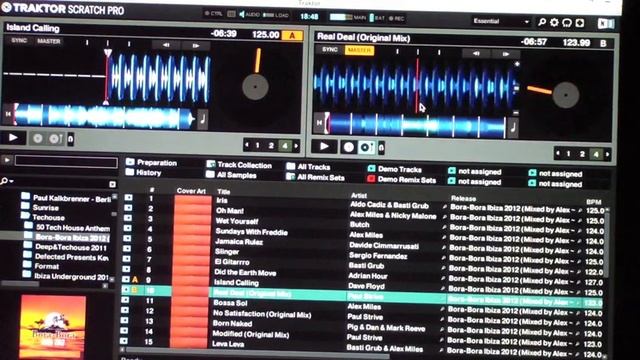This screenshot has width=640, height=360.
Task: Sort list by Artist column header
Action: coord(359,196)
